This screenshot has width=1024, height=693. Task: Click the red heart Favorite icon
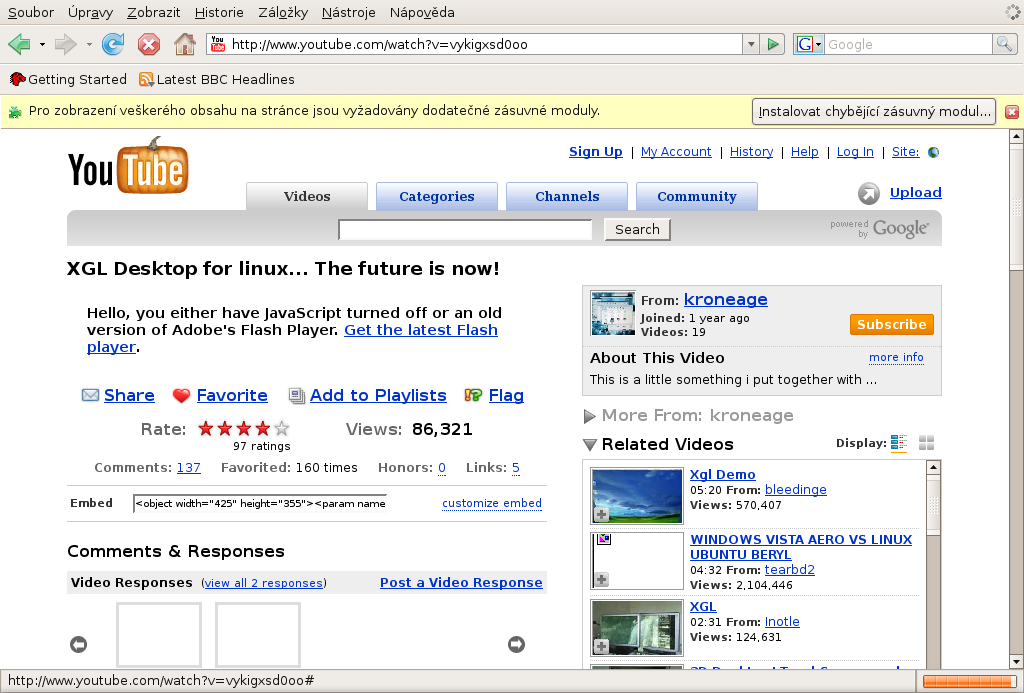(x=181, y=395)
